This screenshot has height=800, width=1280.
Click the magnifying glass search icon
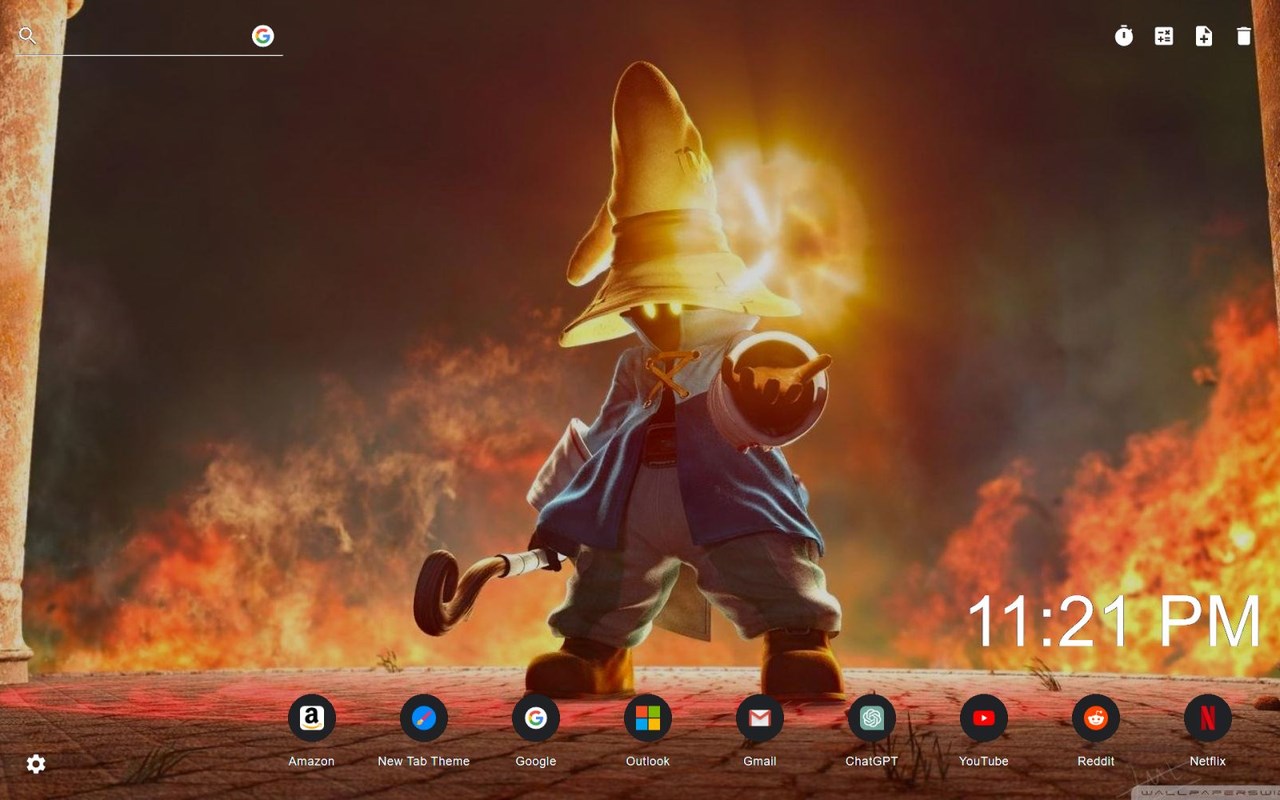click(28, 36)
